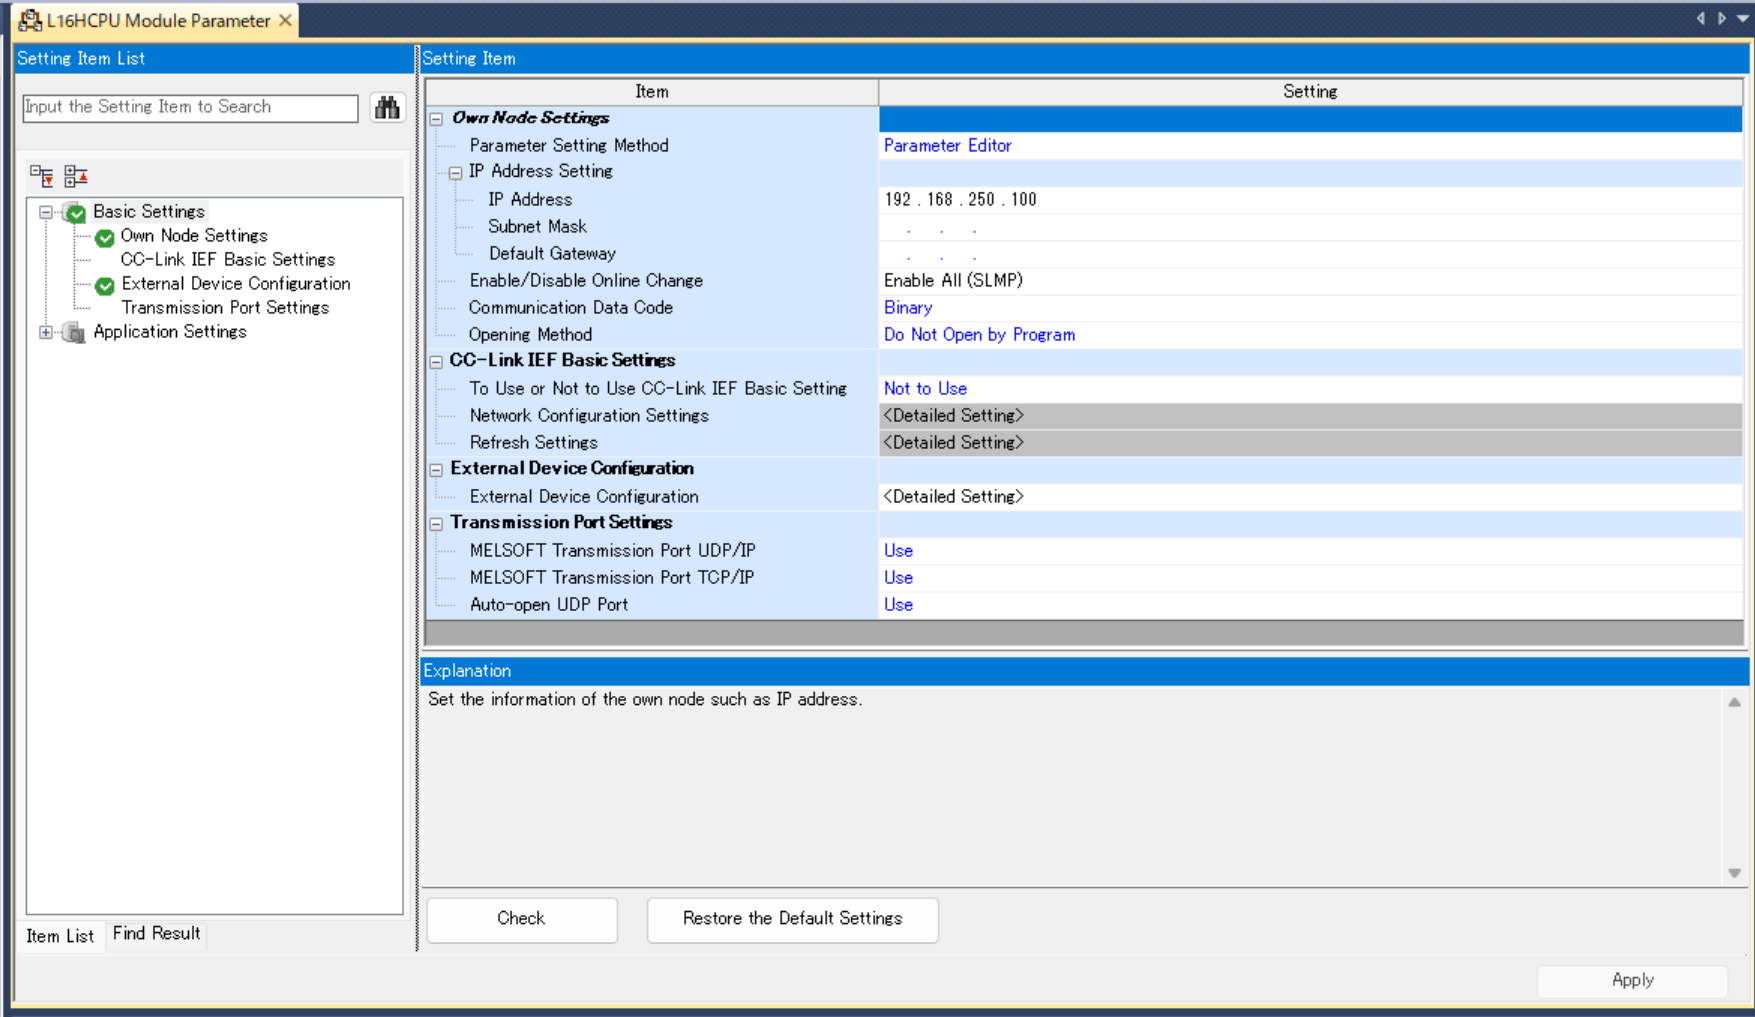The image size is (1755, 1017).
Task: Open the tab list dropdown arrow
Action: [1743, 18]
